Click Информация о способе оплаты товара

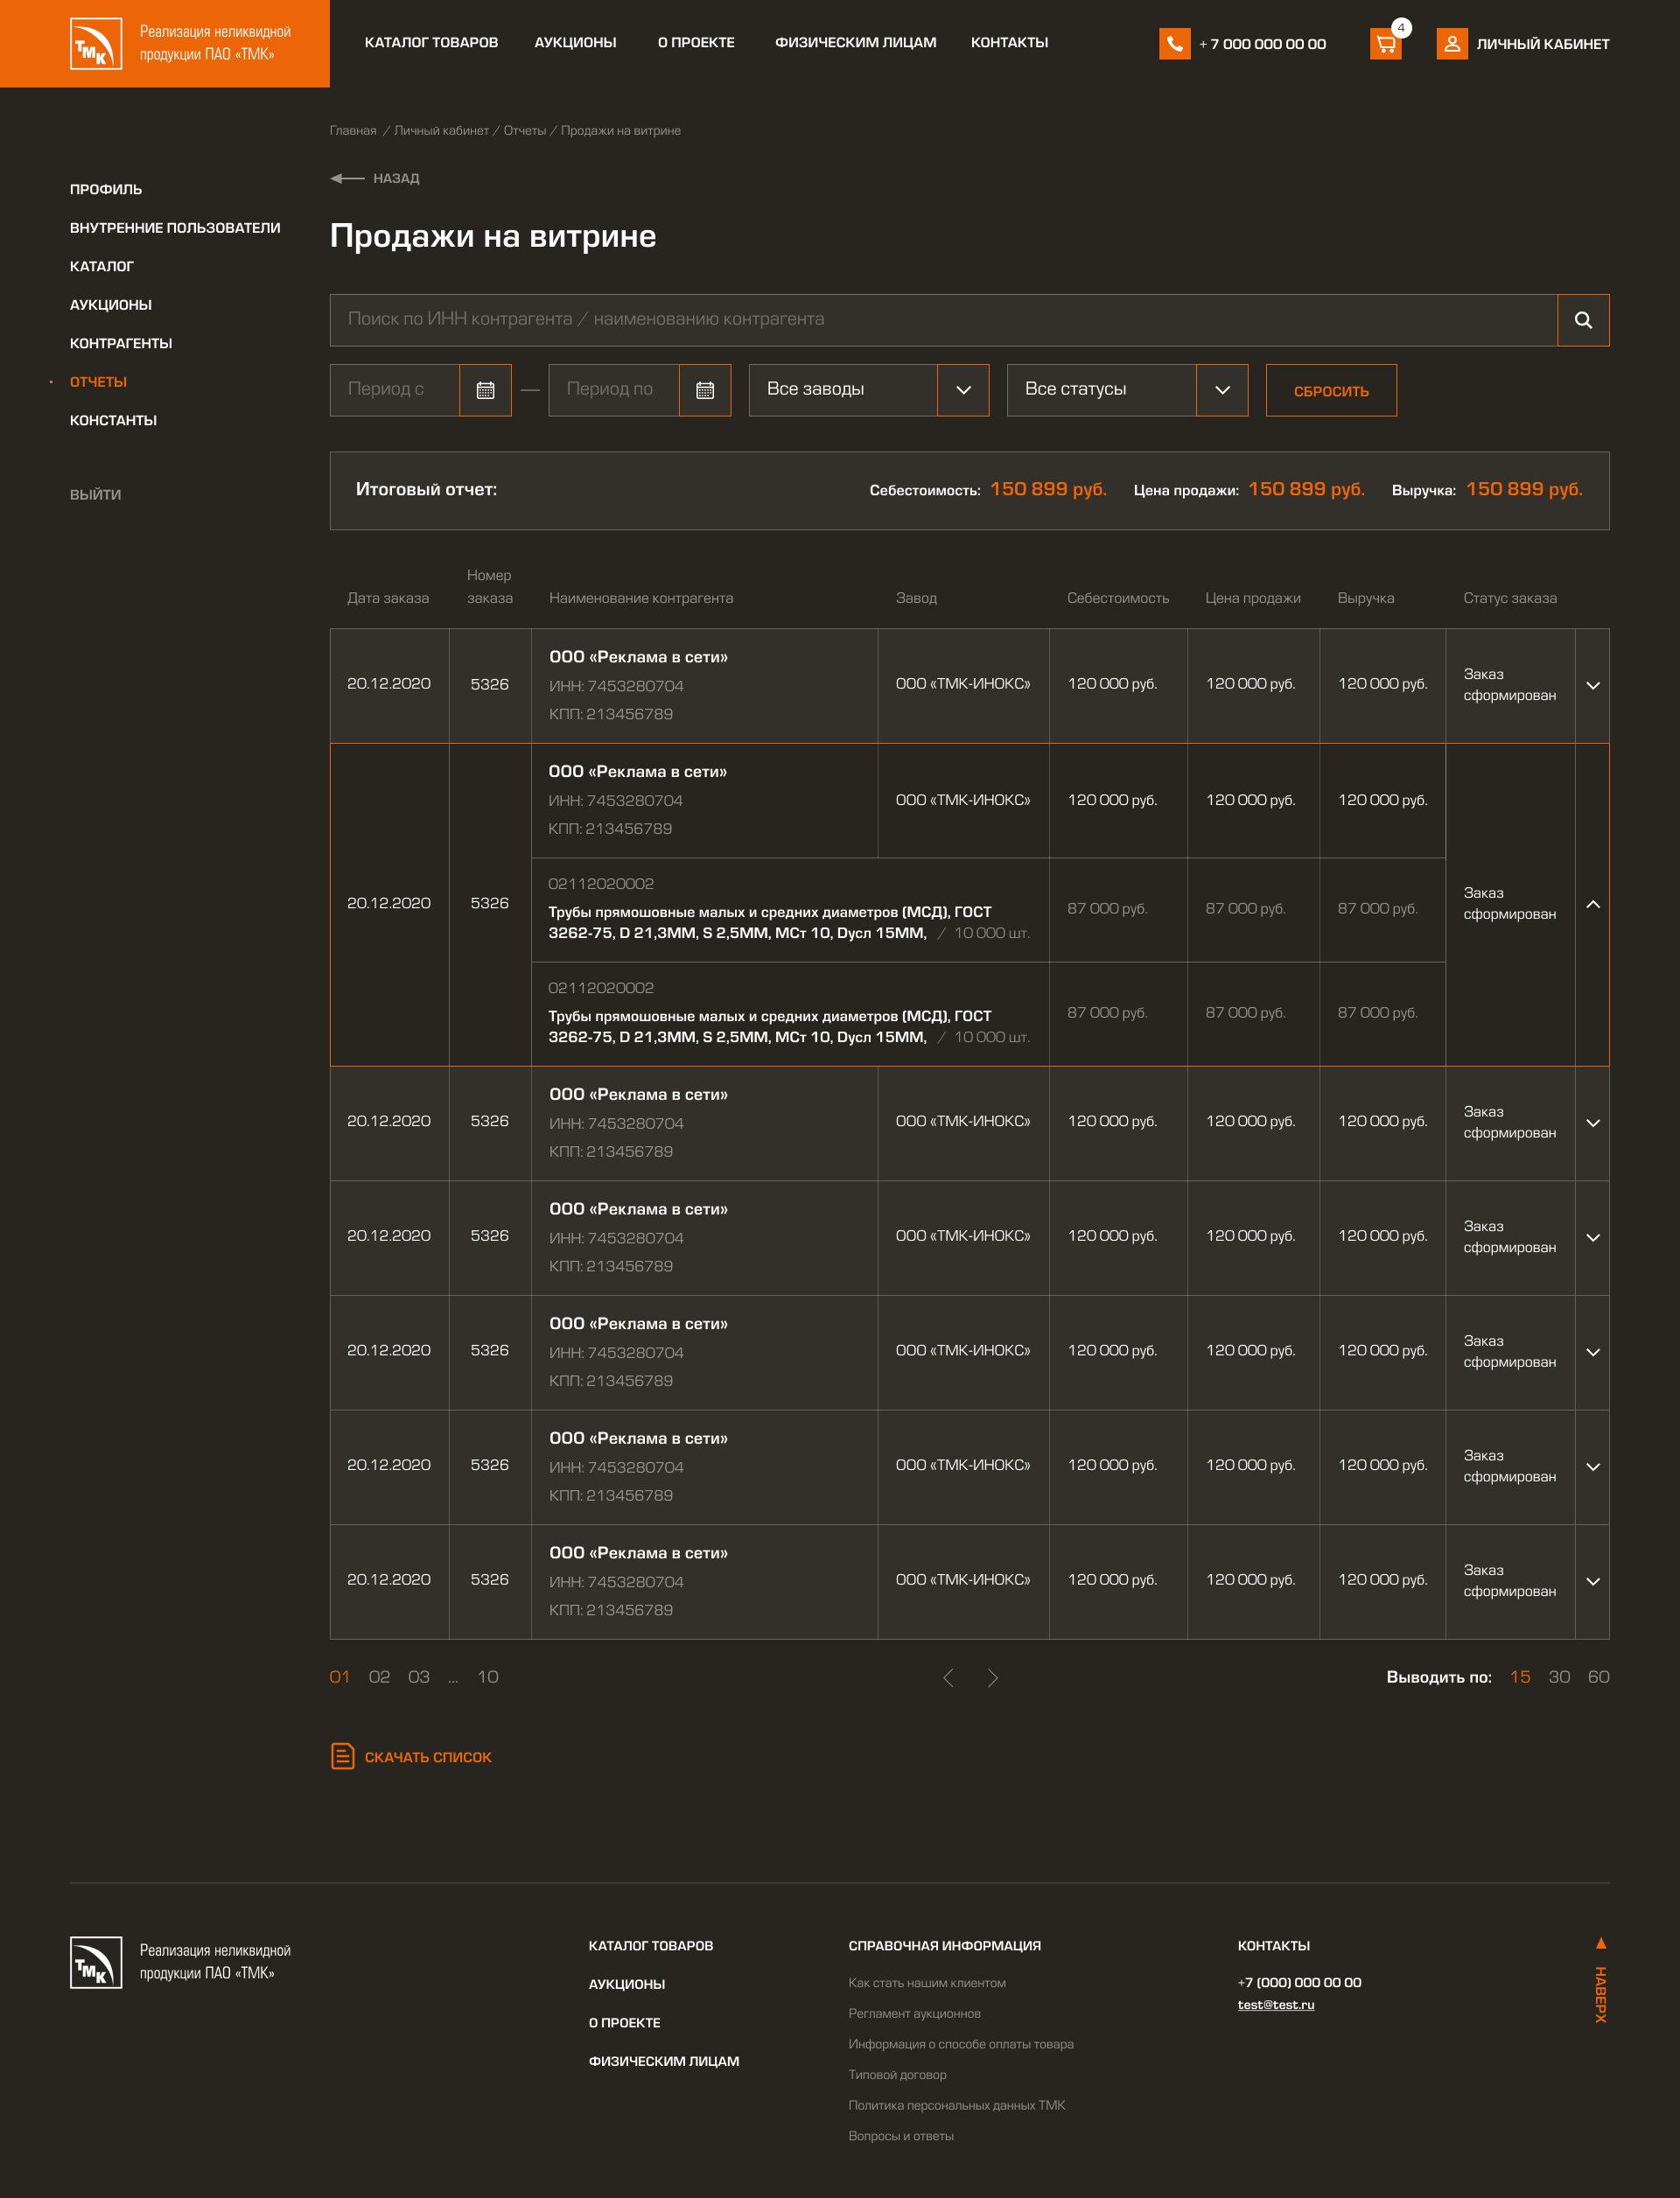(x=961, y=2044)
